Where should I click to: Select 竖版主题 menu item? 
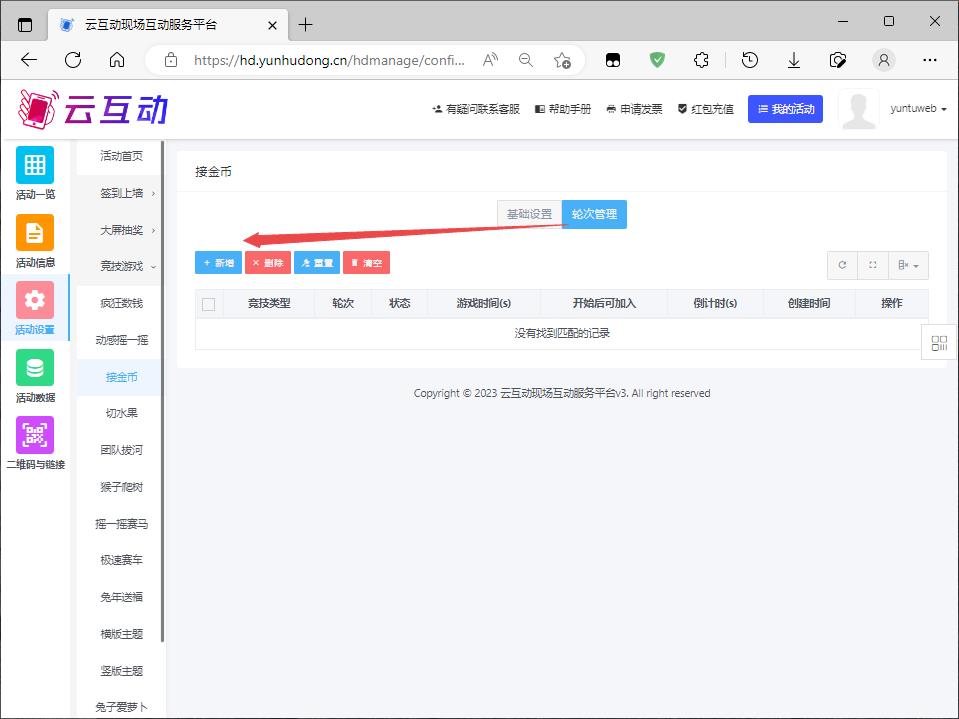(121, 671)
